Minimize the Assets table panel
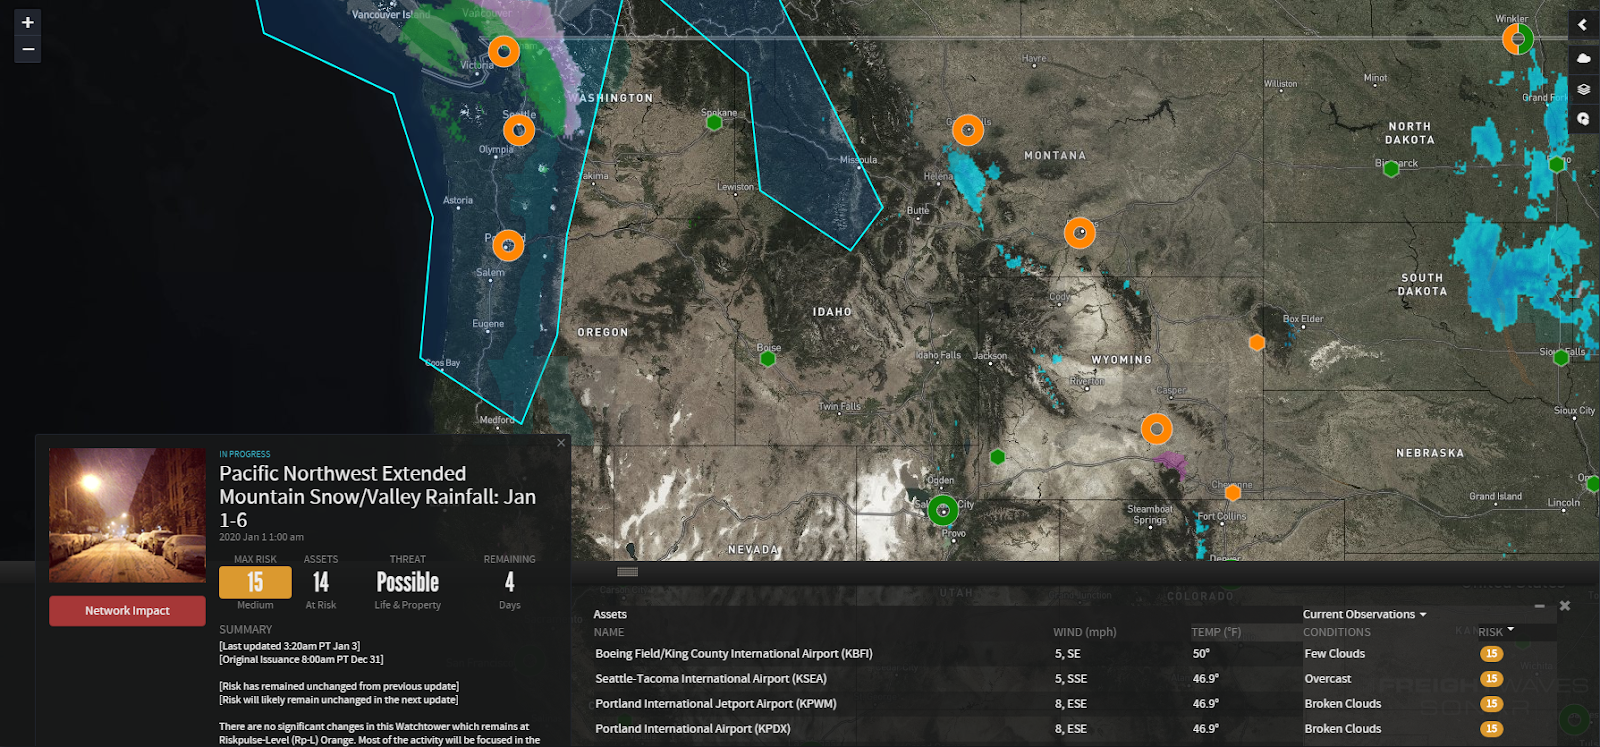This screenshot has height=747, width=1600. pyautogui.click(x=1540, y=606)
